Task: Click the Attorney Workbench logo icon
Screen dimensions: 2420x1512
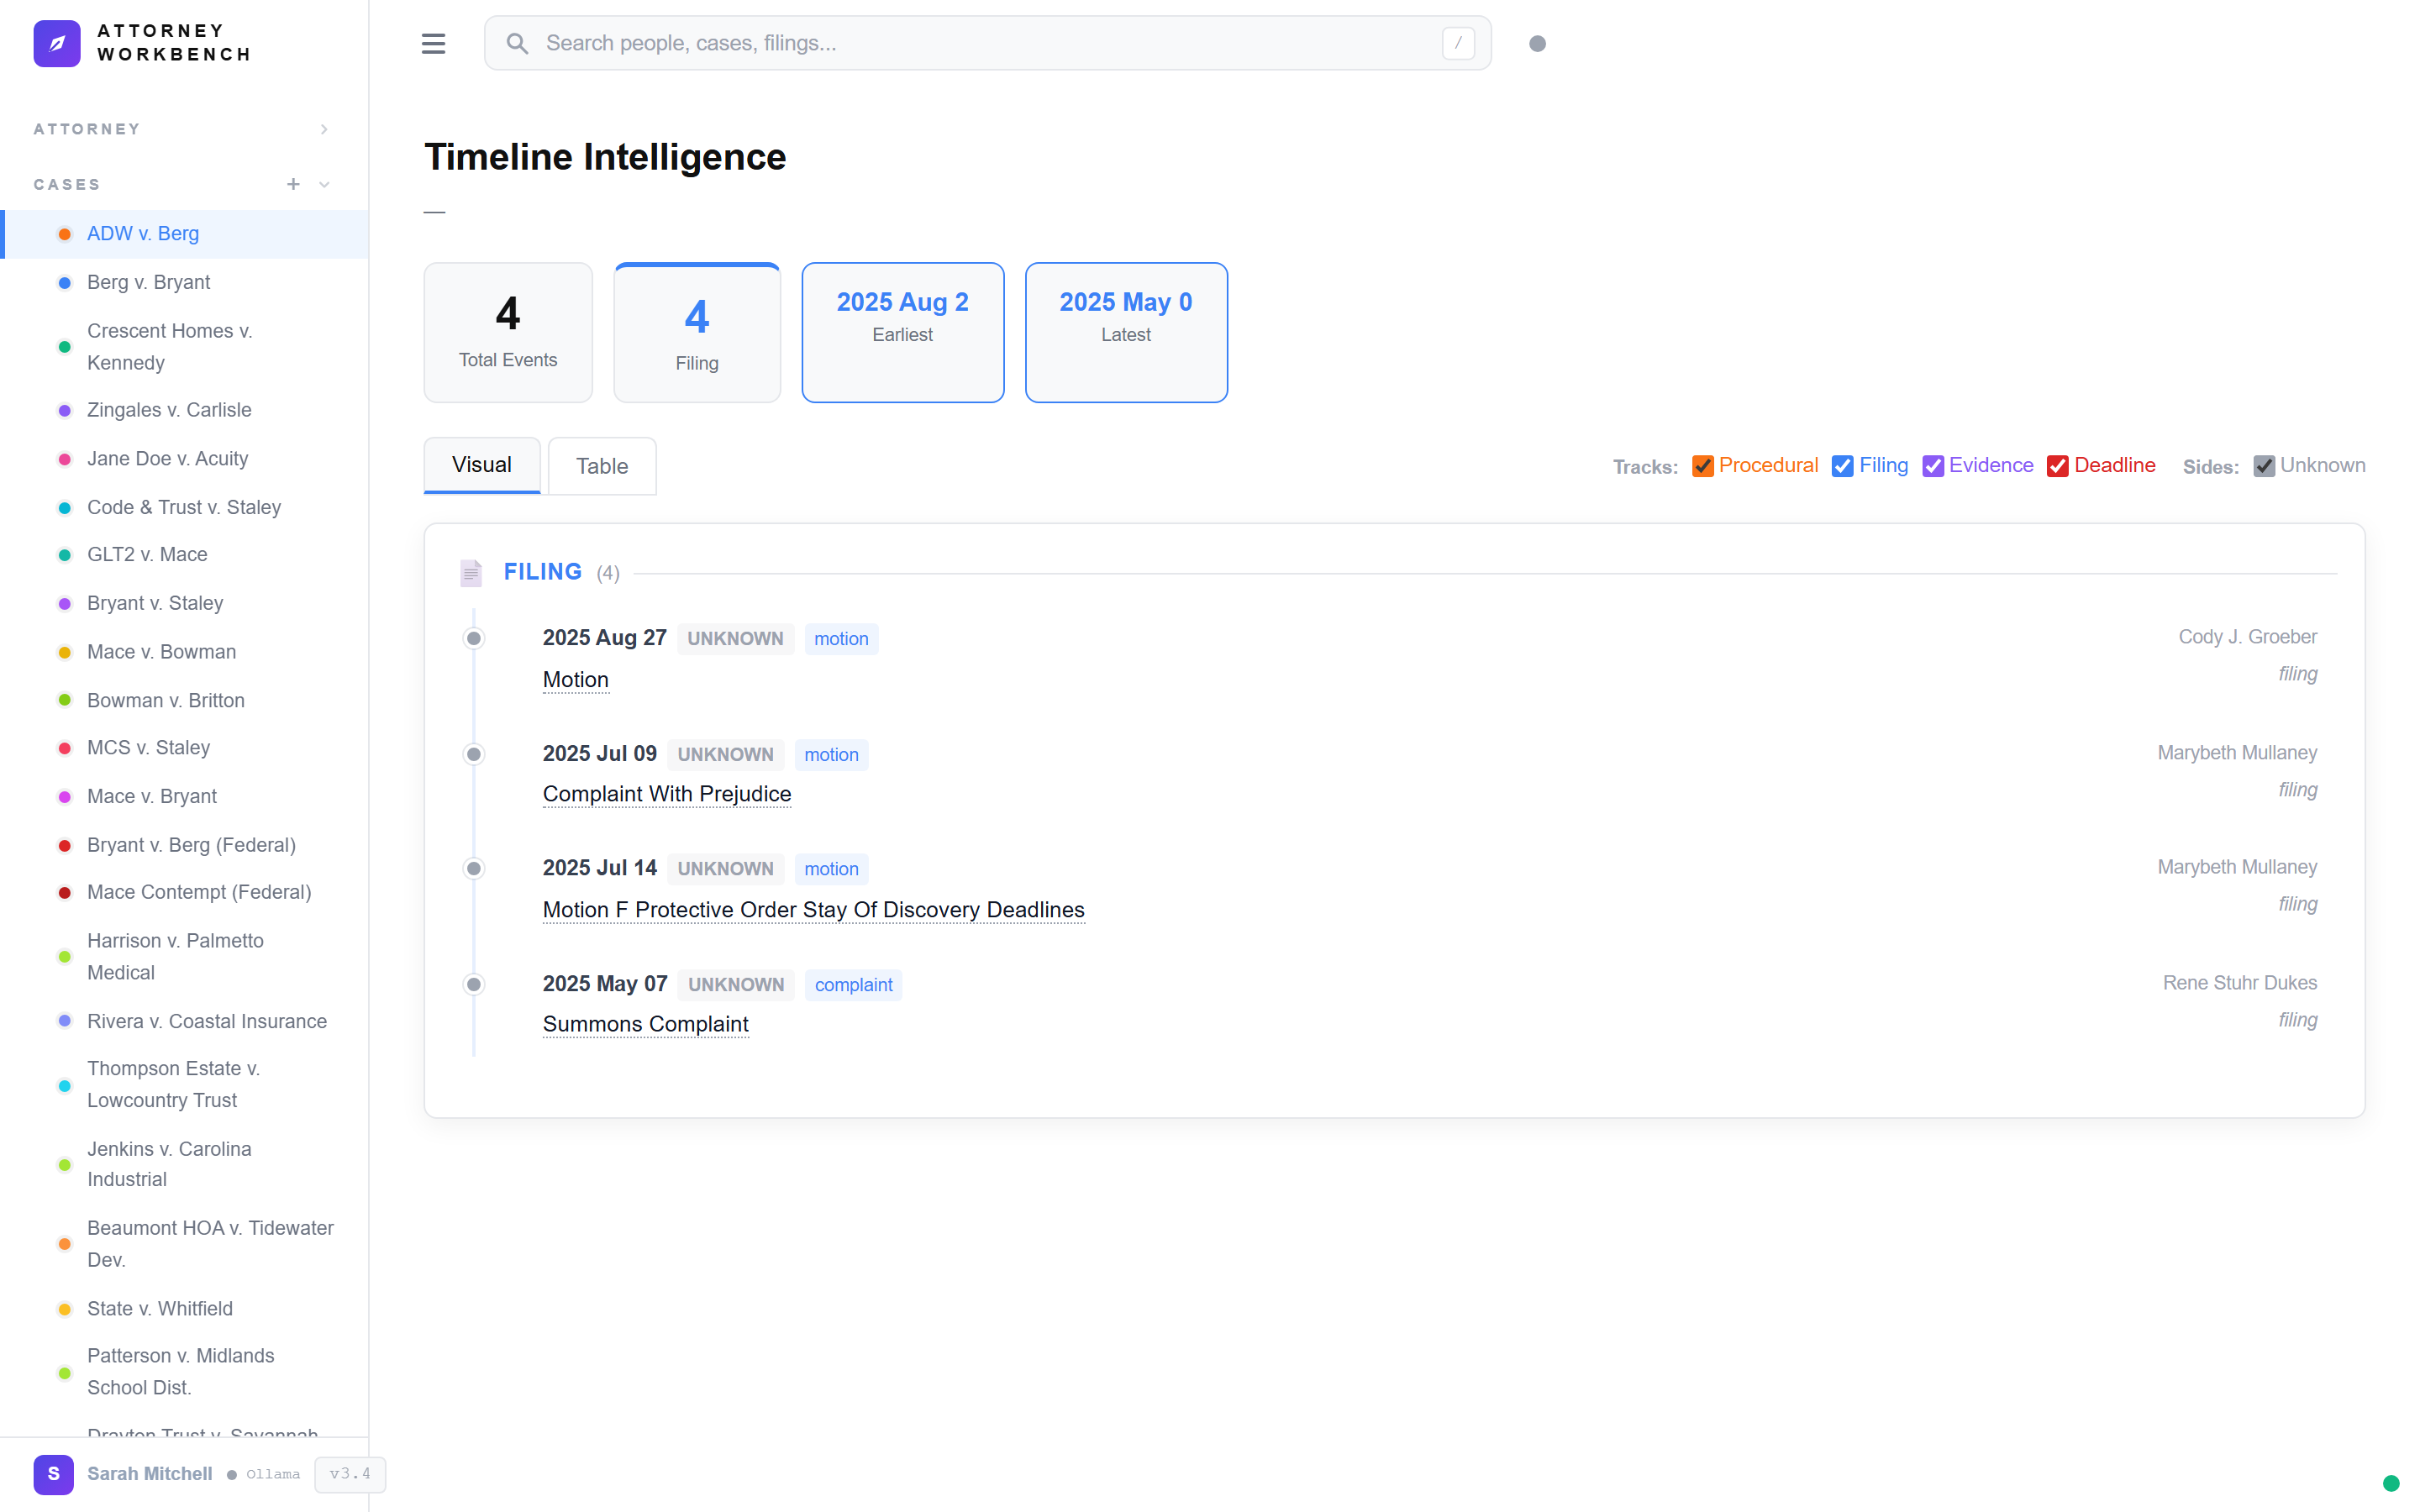Action: 57,43
